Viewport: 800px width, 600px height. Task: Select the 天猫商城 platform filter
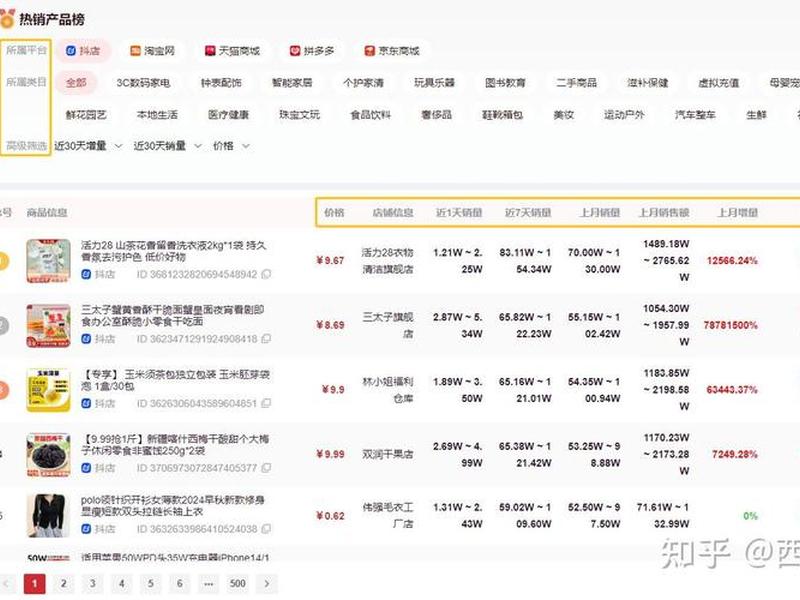pyautogui.click(x=232, y=51)
